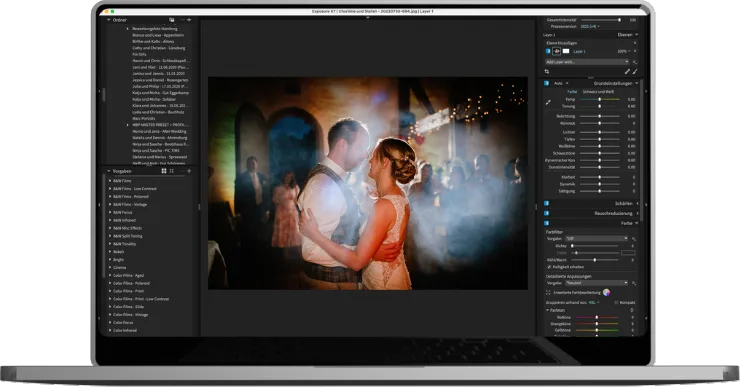Toggle the Rauschreduzierung panel switch
This screenshot has width=740, height=387.
tap(547, 213)
